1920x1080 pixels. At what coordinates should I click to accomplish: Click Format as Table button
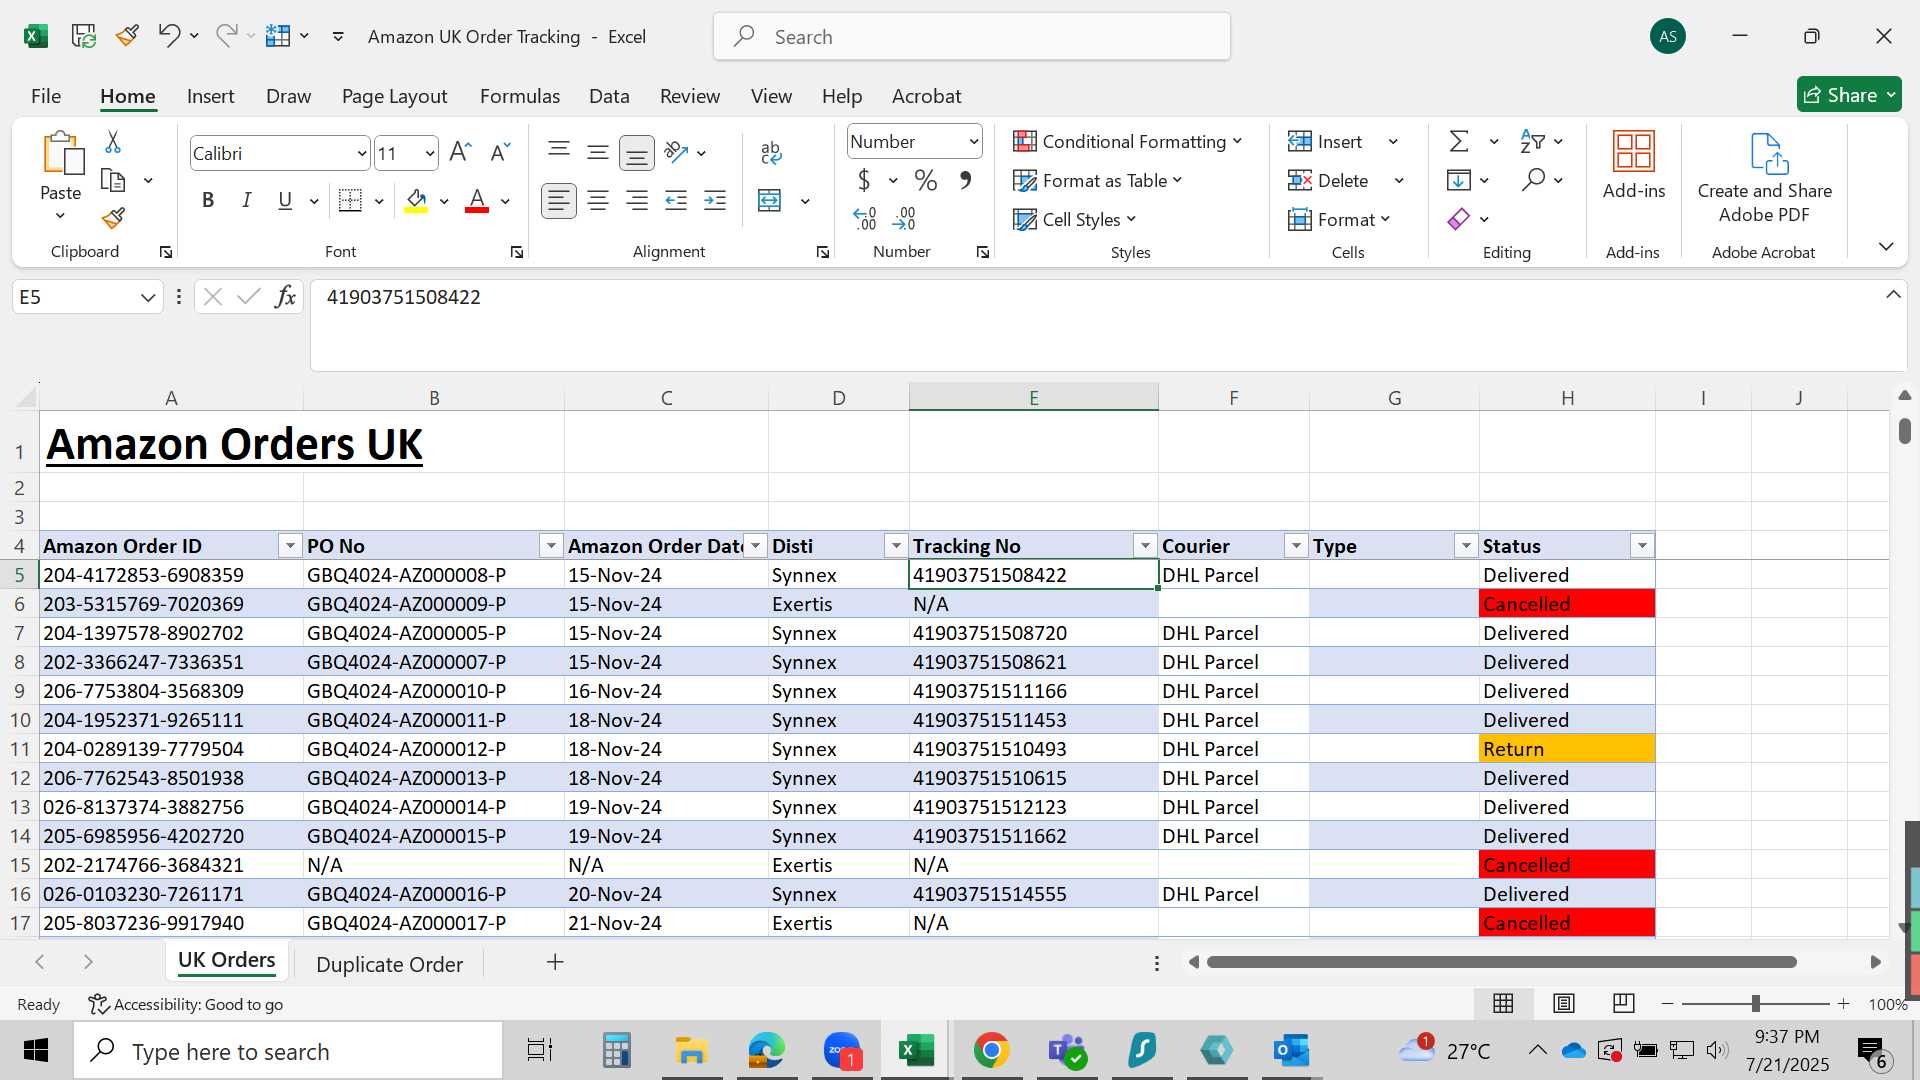(1097, 181)
